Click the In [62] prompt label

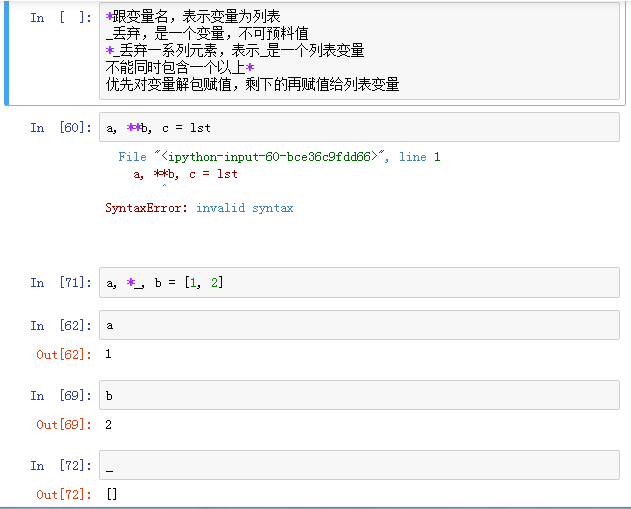coord(61,325)
